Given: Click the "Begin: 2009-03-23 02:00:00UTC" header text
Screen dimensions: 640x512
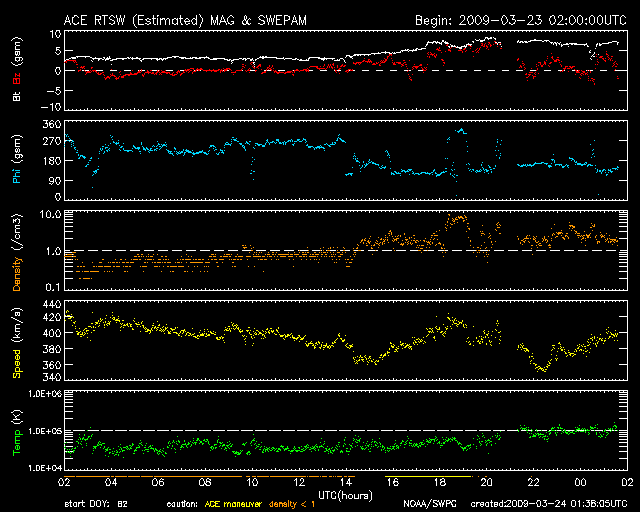Looking at the screenshot, I should [x=521, y=20].
